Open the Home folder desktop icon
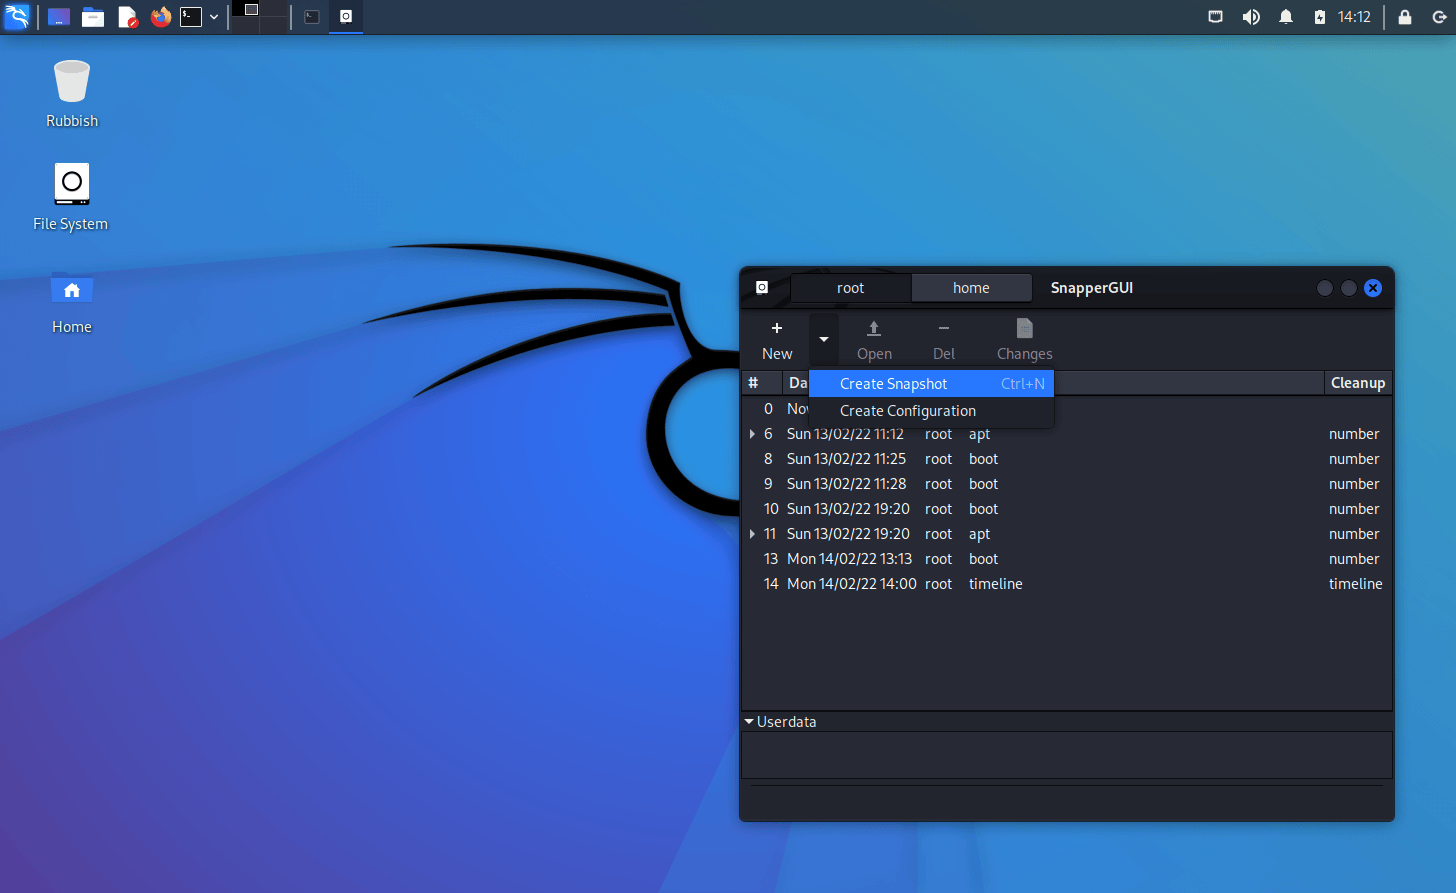1456x893 pixels. 72,290
